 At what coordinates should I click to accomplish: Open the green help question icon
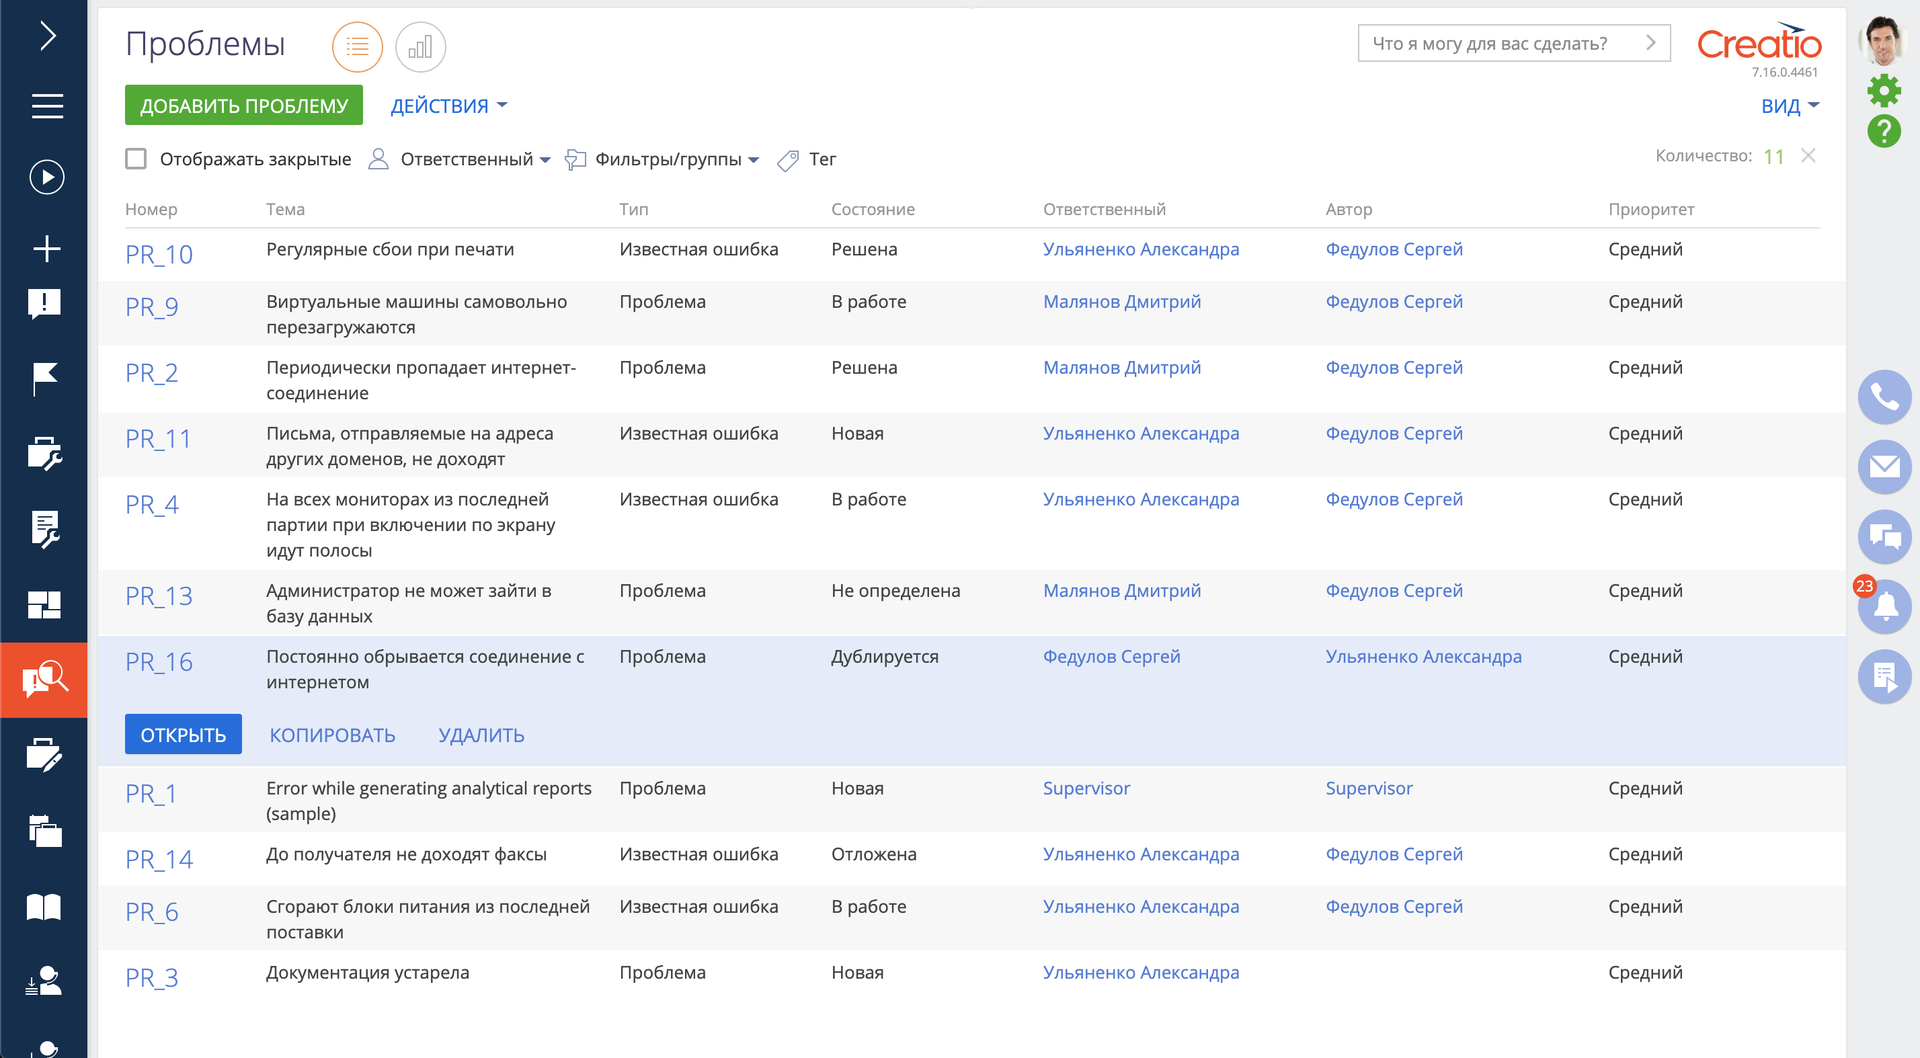click(x=1884, y=131)
